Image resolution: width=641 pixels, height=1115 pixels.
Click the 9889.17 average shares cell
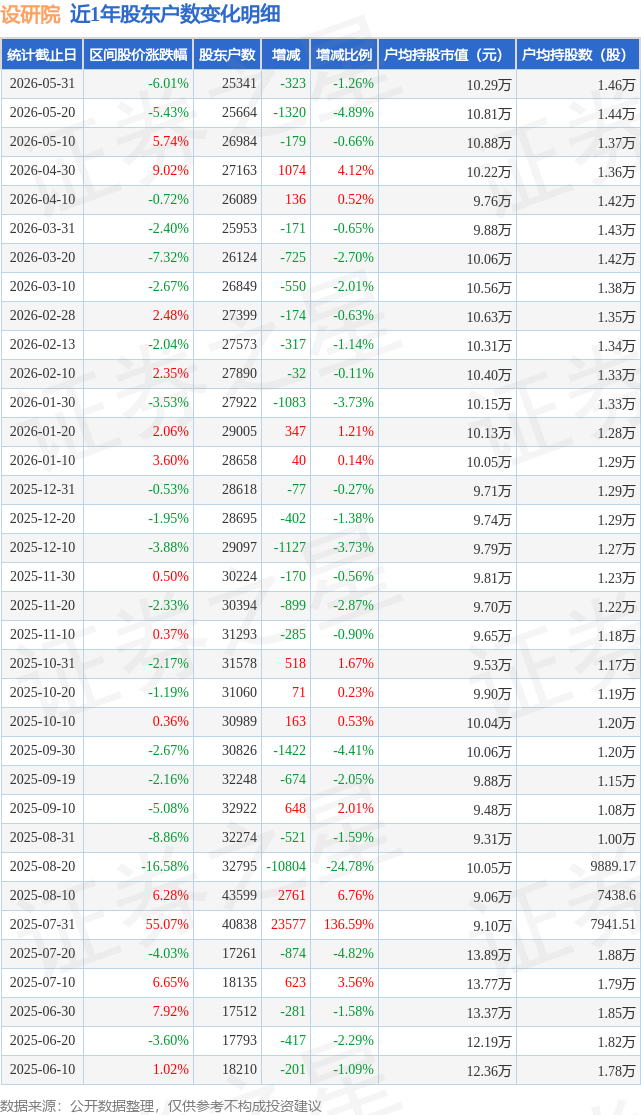[611, 866]
